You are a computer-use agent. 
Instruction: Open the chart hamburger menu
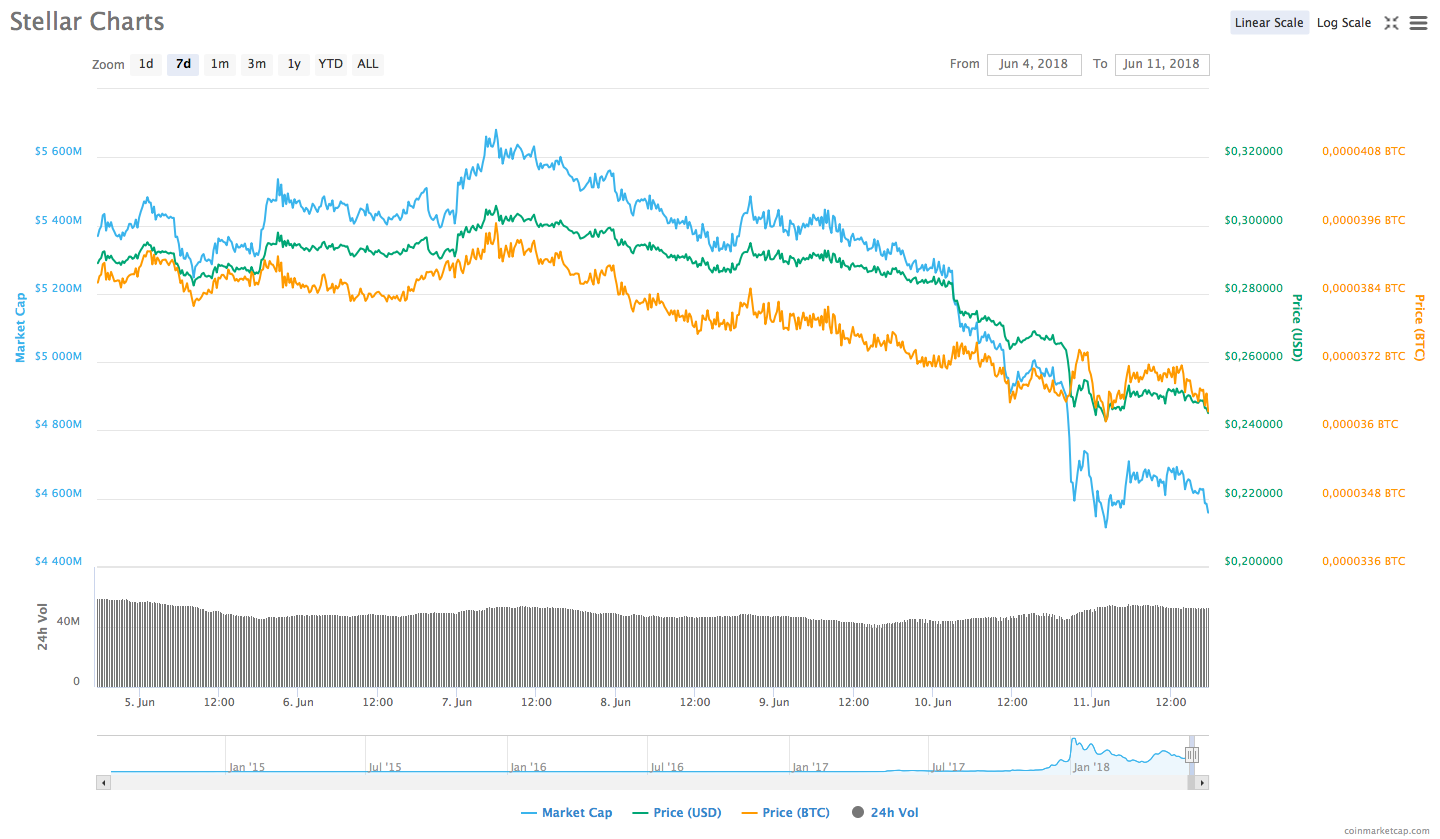[1418, 23]
